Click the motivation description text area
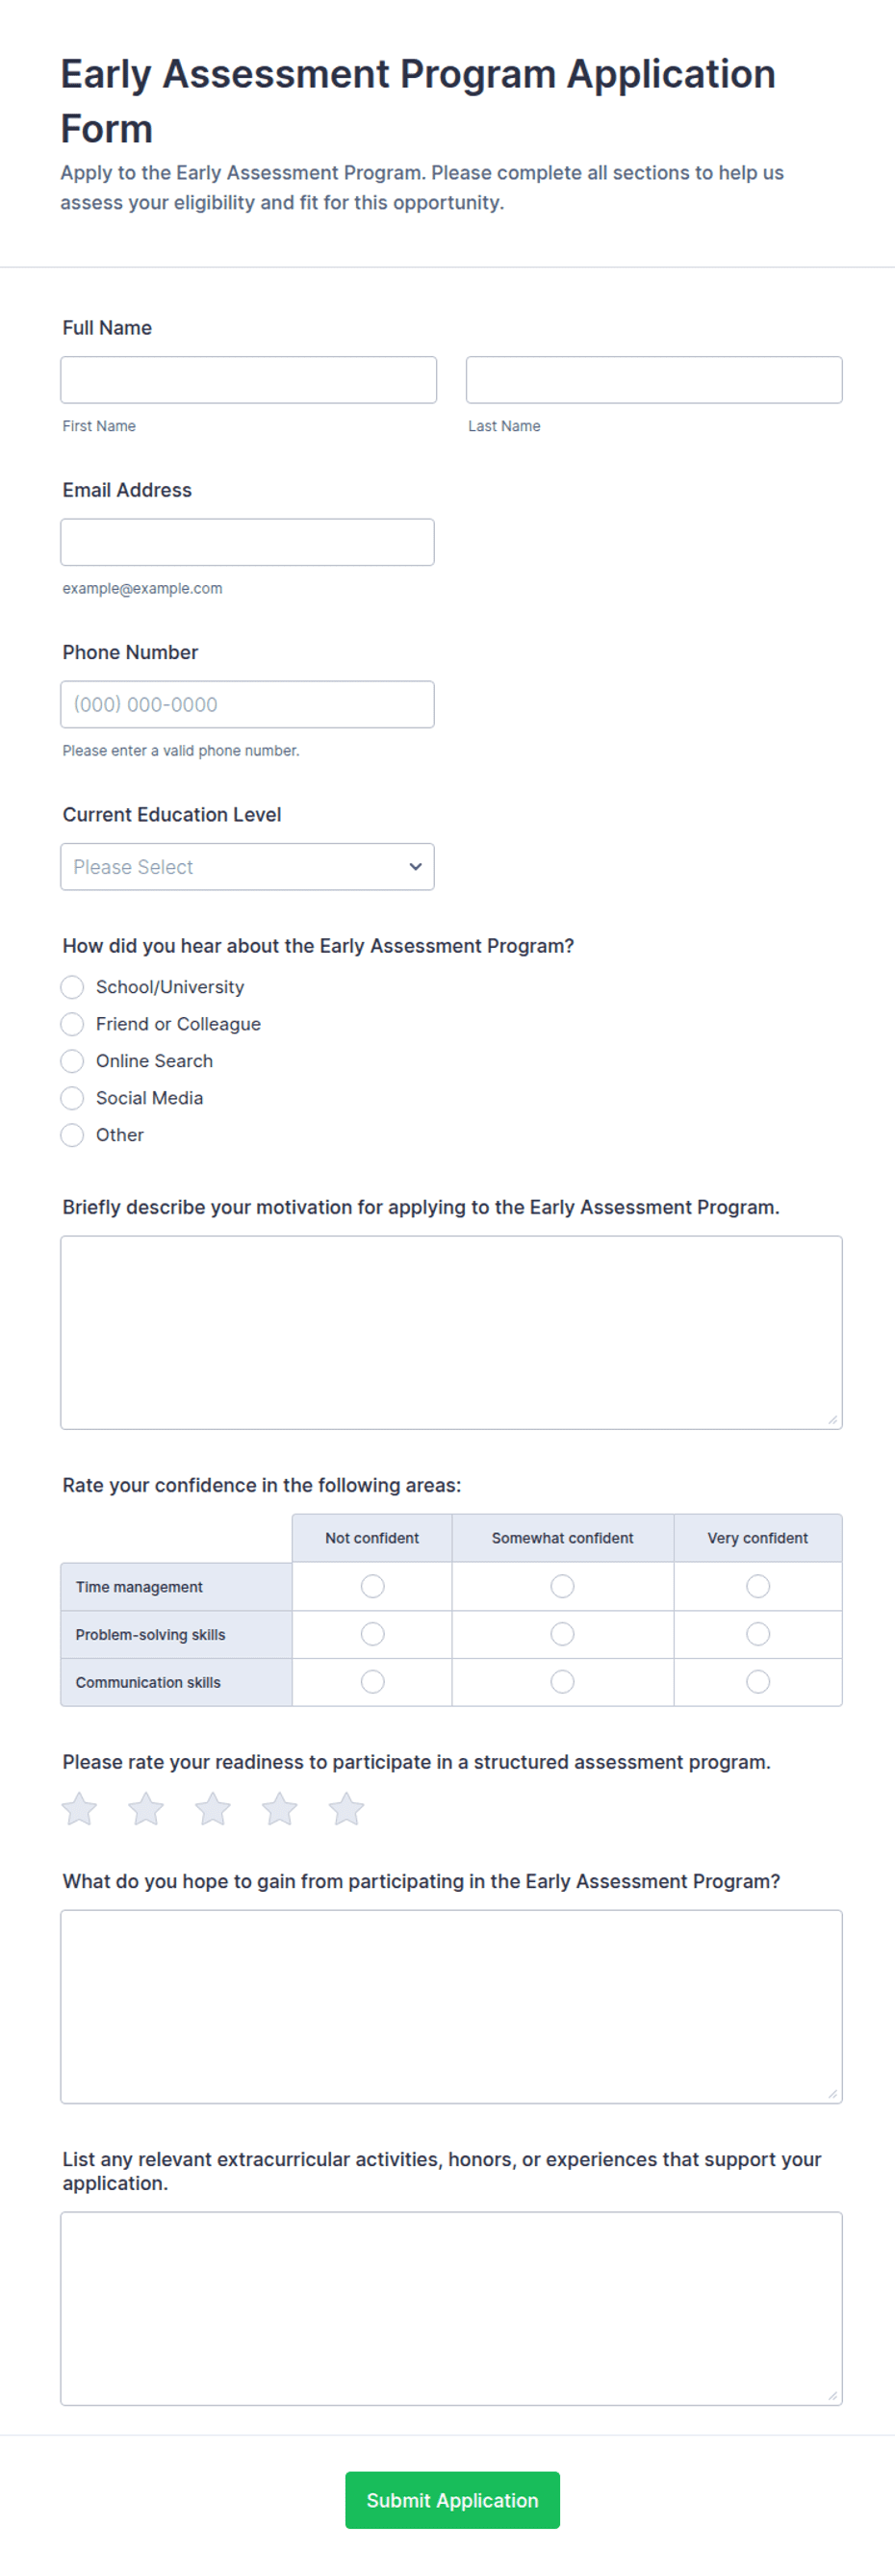 (451, 1332)
